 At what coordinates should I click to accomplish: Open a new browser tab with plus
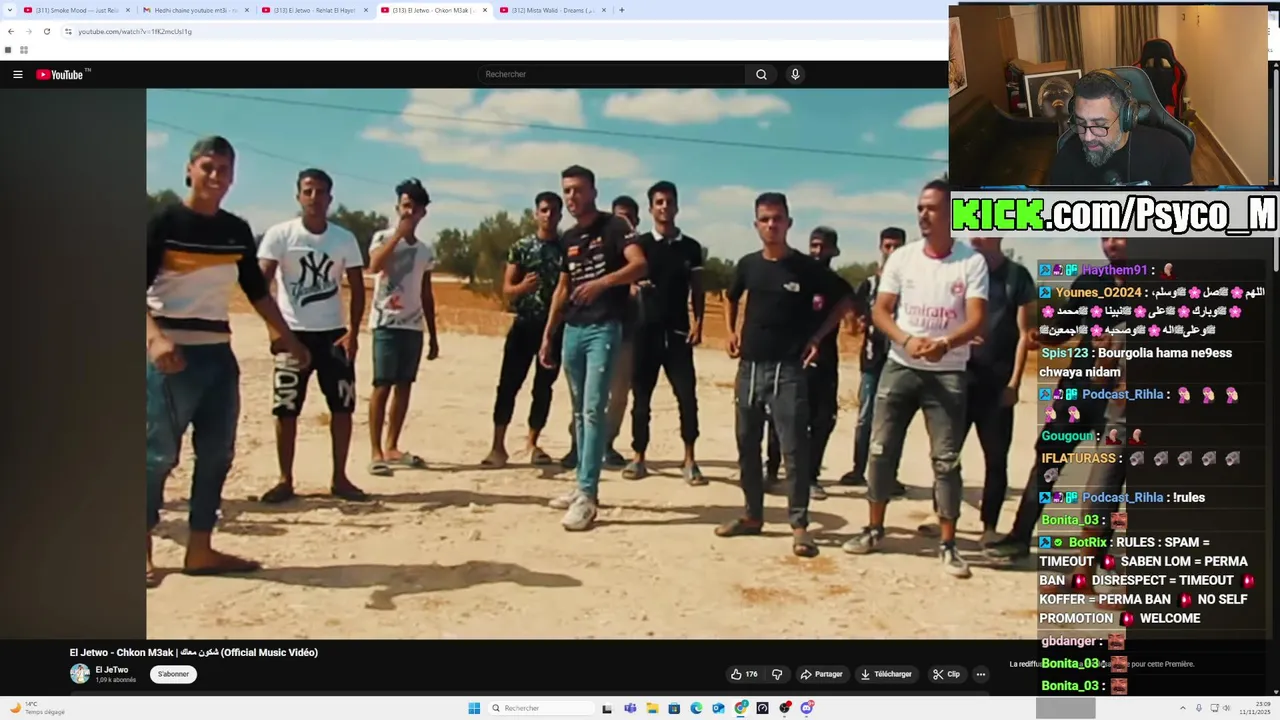click(621, 10)
